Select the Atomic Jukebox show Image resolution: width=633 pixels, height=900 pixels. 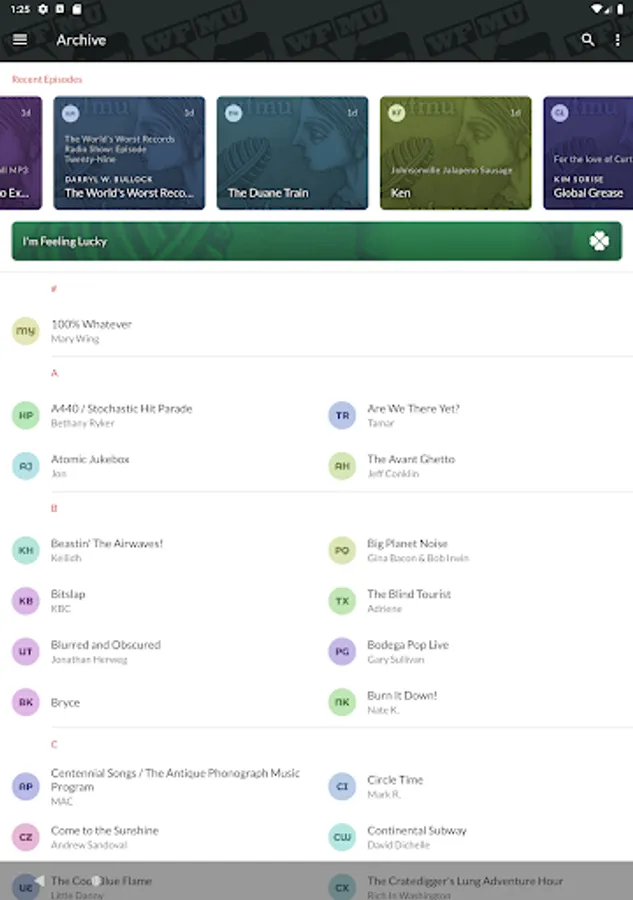(158, 466)
